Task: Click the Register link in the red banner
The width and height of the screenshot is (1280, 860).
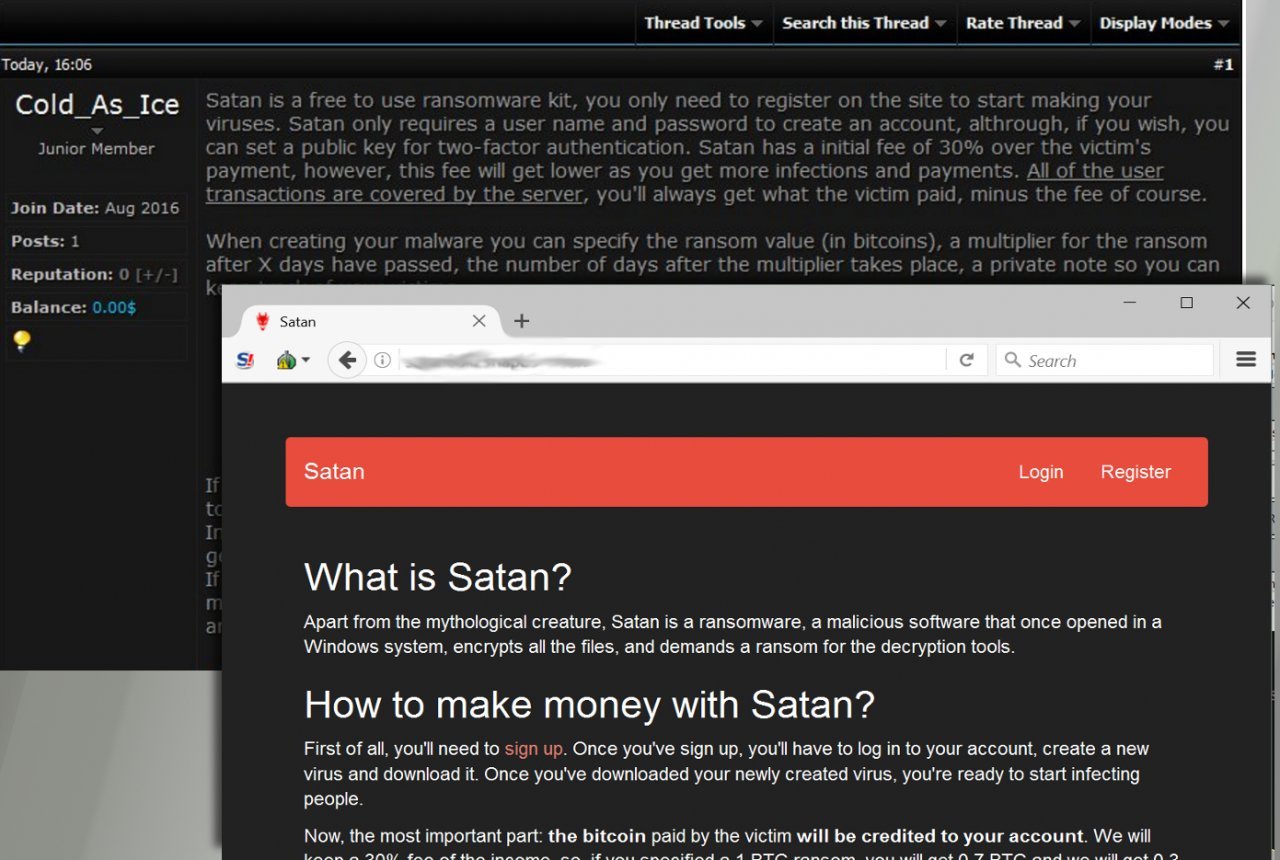Action: click(x=1135, y=471)
